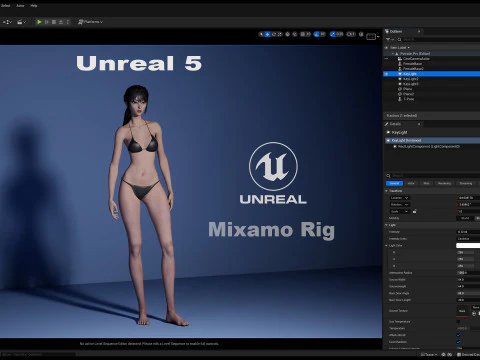This screenshot has height=360, width=480.
Task: Toggle rotation snapping in the viewport toolbar
Action: [x=316, y=34]
